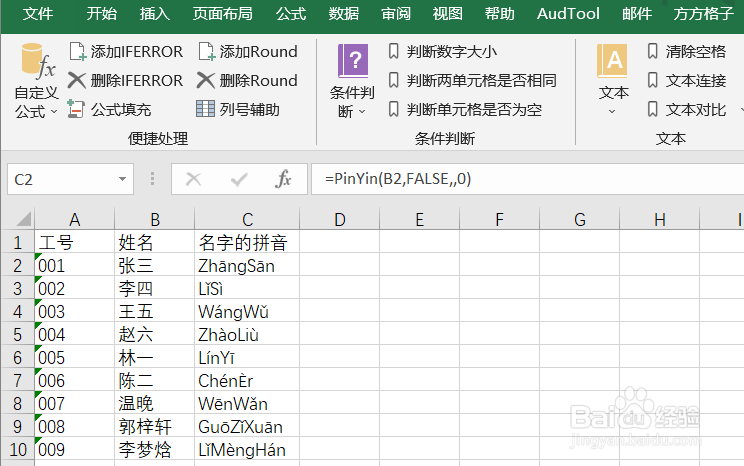Image resolution: width=744 pixels, height=466 pixels.
Task: Select 公式填充 formula fill tool
Action: (x=109, y=110)
